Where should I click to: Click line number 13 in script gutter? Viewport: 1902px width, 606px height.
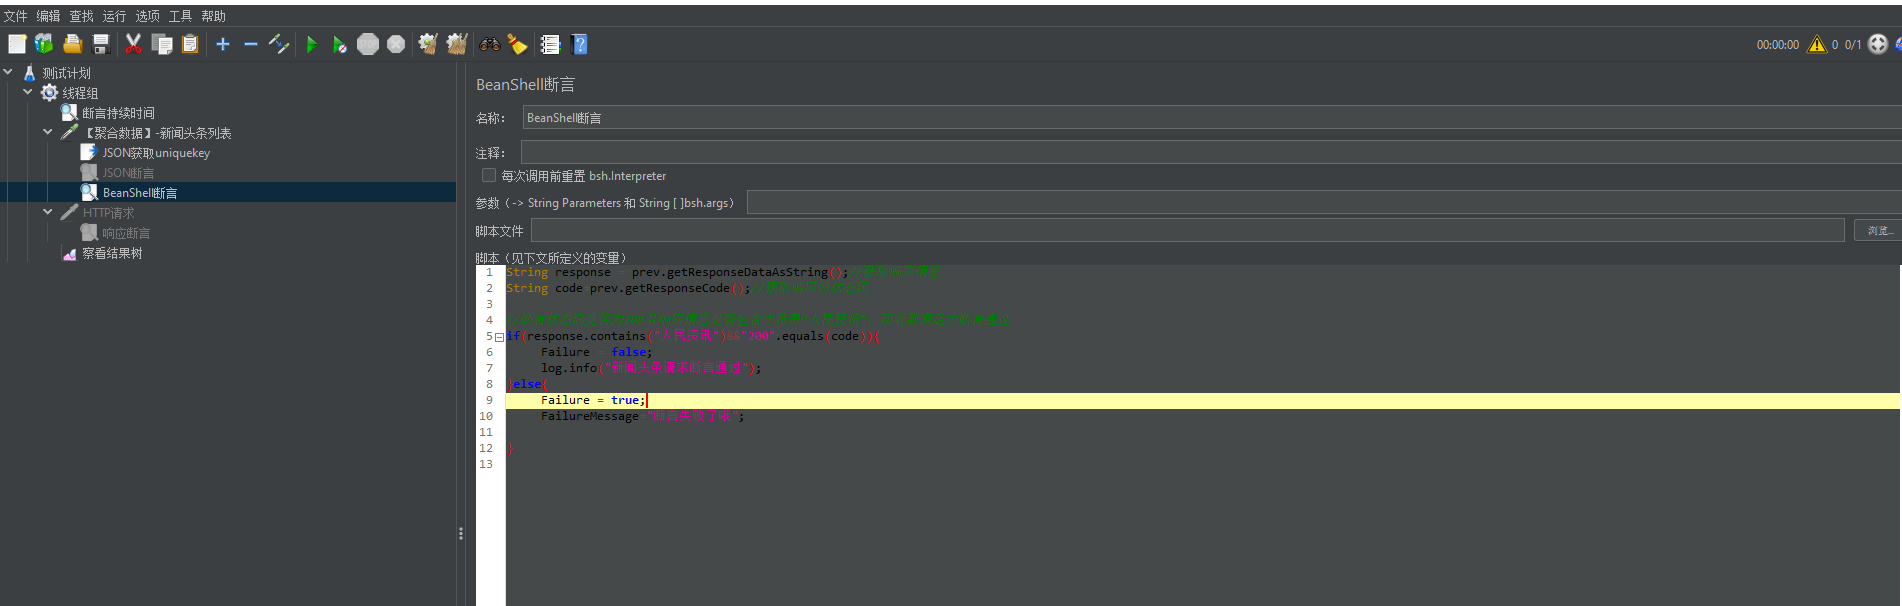point(486,464)
